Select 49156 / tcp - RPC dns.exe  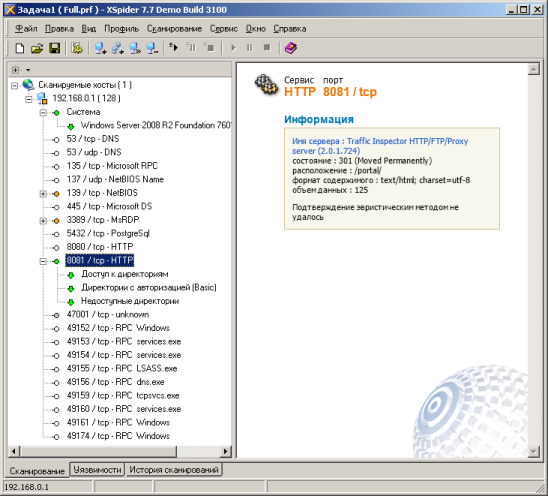click(115, 382)
